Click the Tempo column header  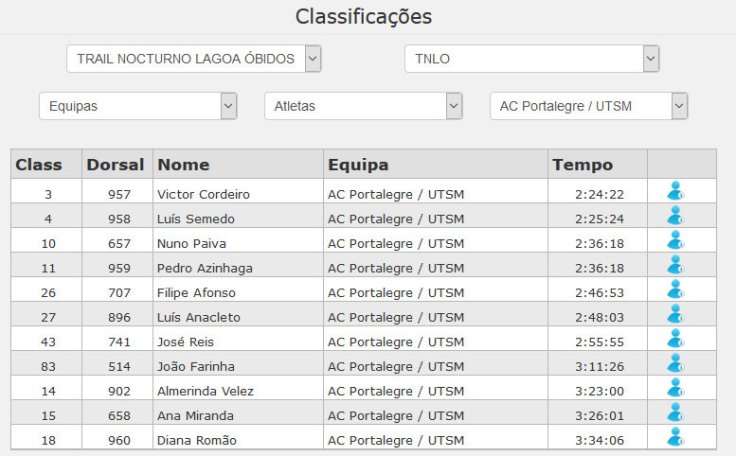click(x=583, y=165)
